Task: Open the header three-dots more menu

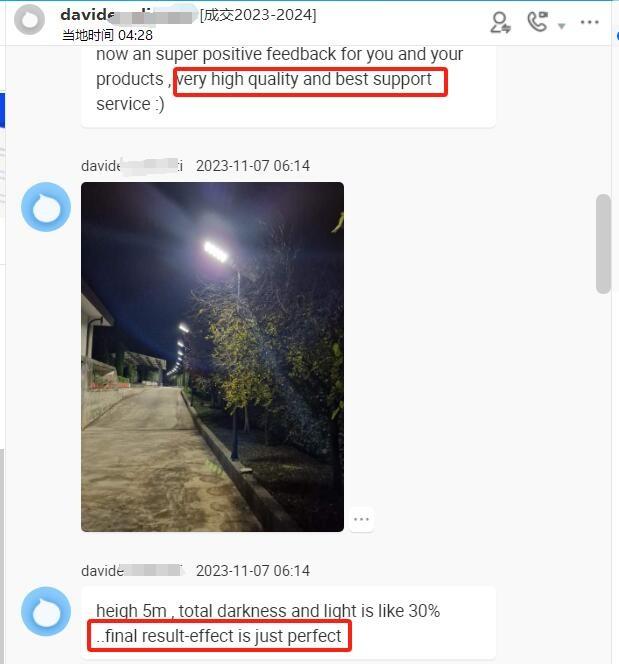Action: [589, 22]
